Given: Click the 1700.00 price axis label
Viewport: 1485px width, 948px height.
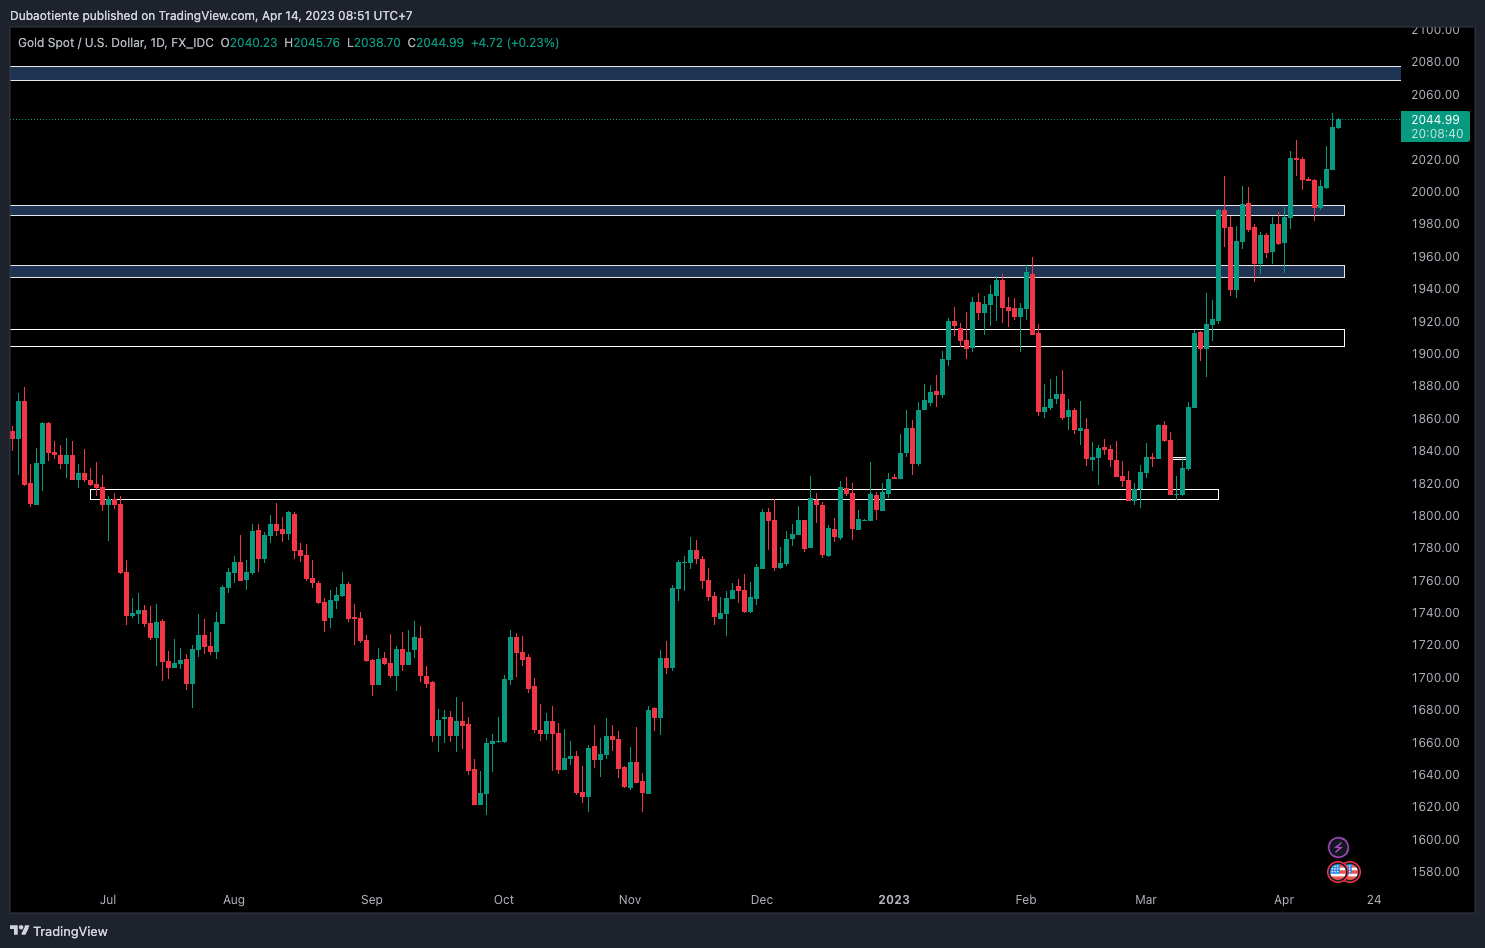Looking at the screenshot, I should (1435, 678).
